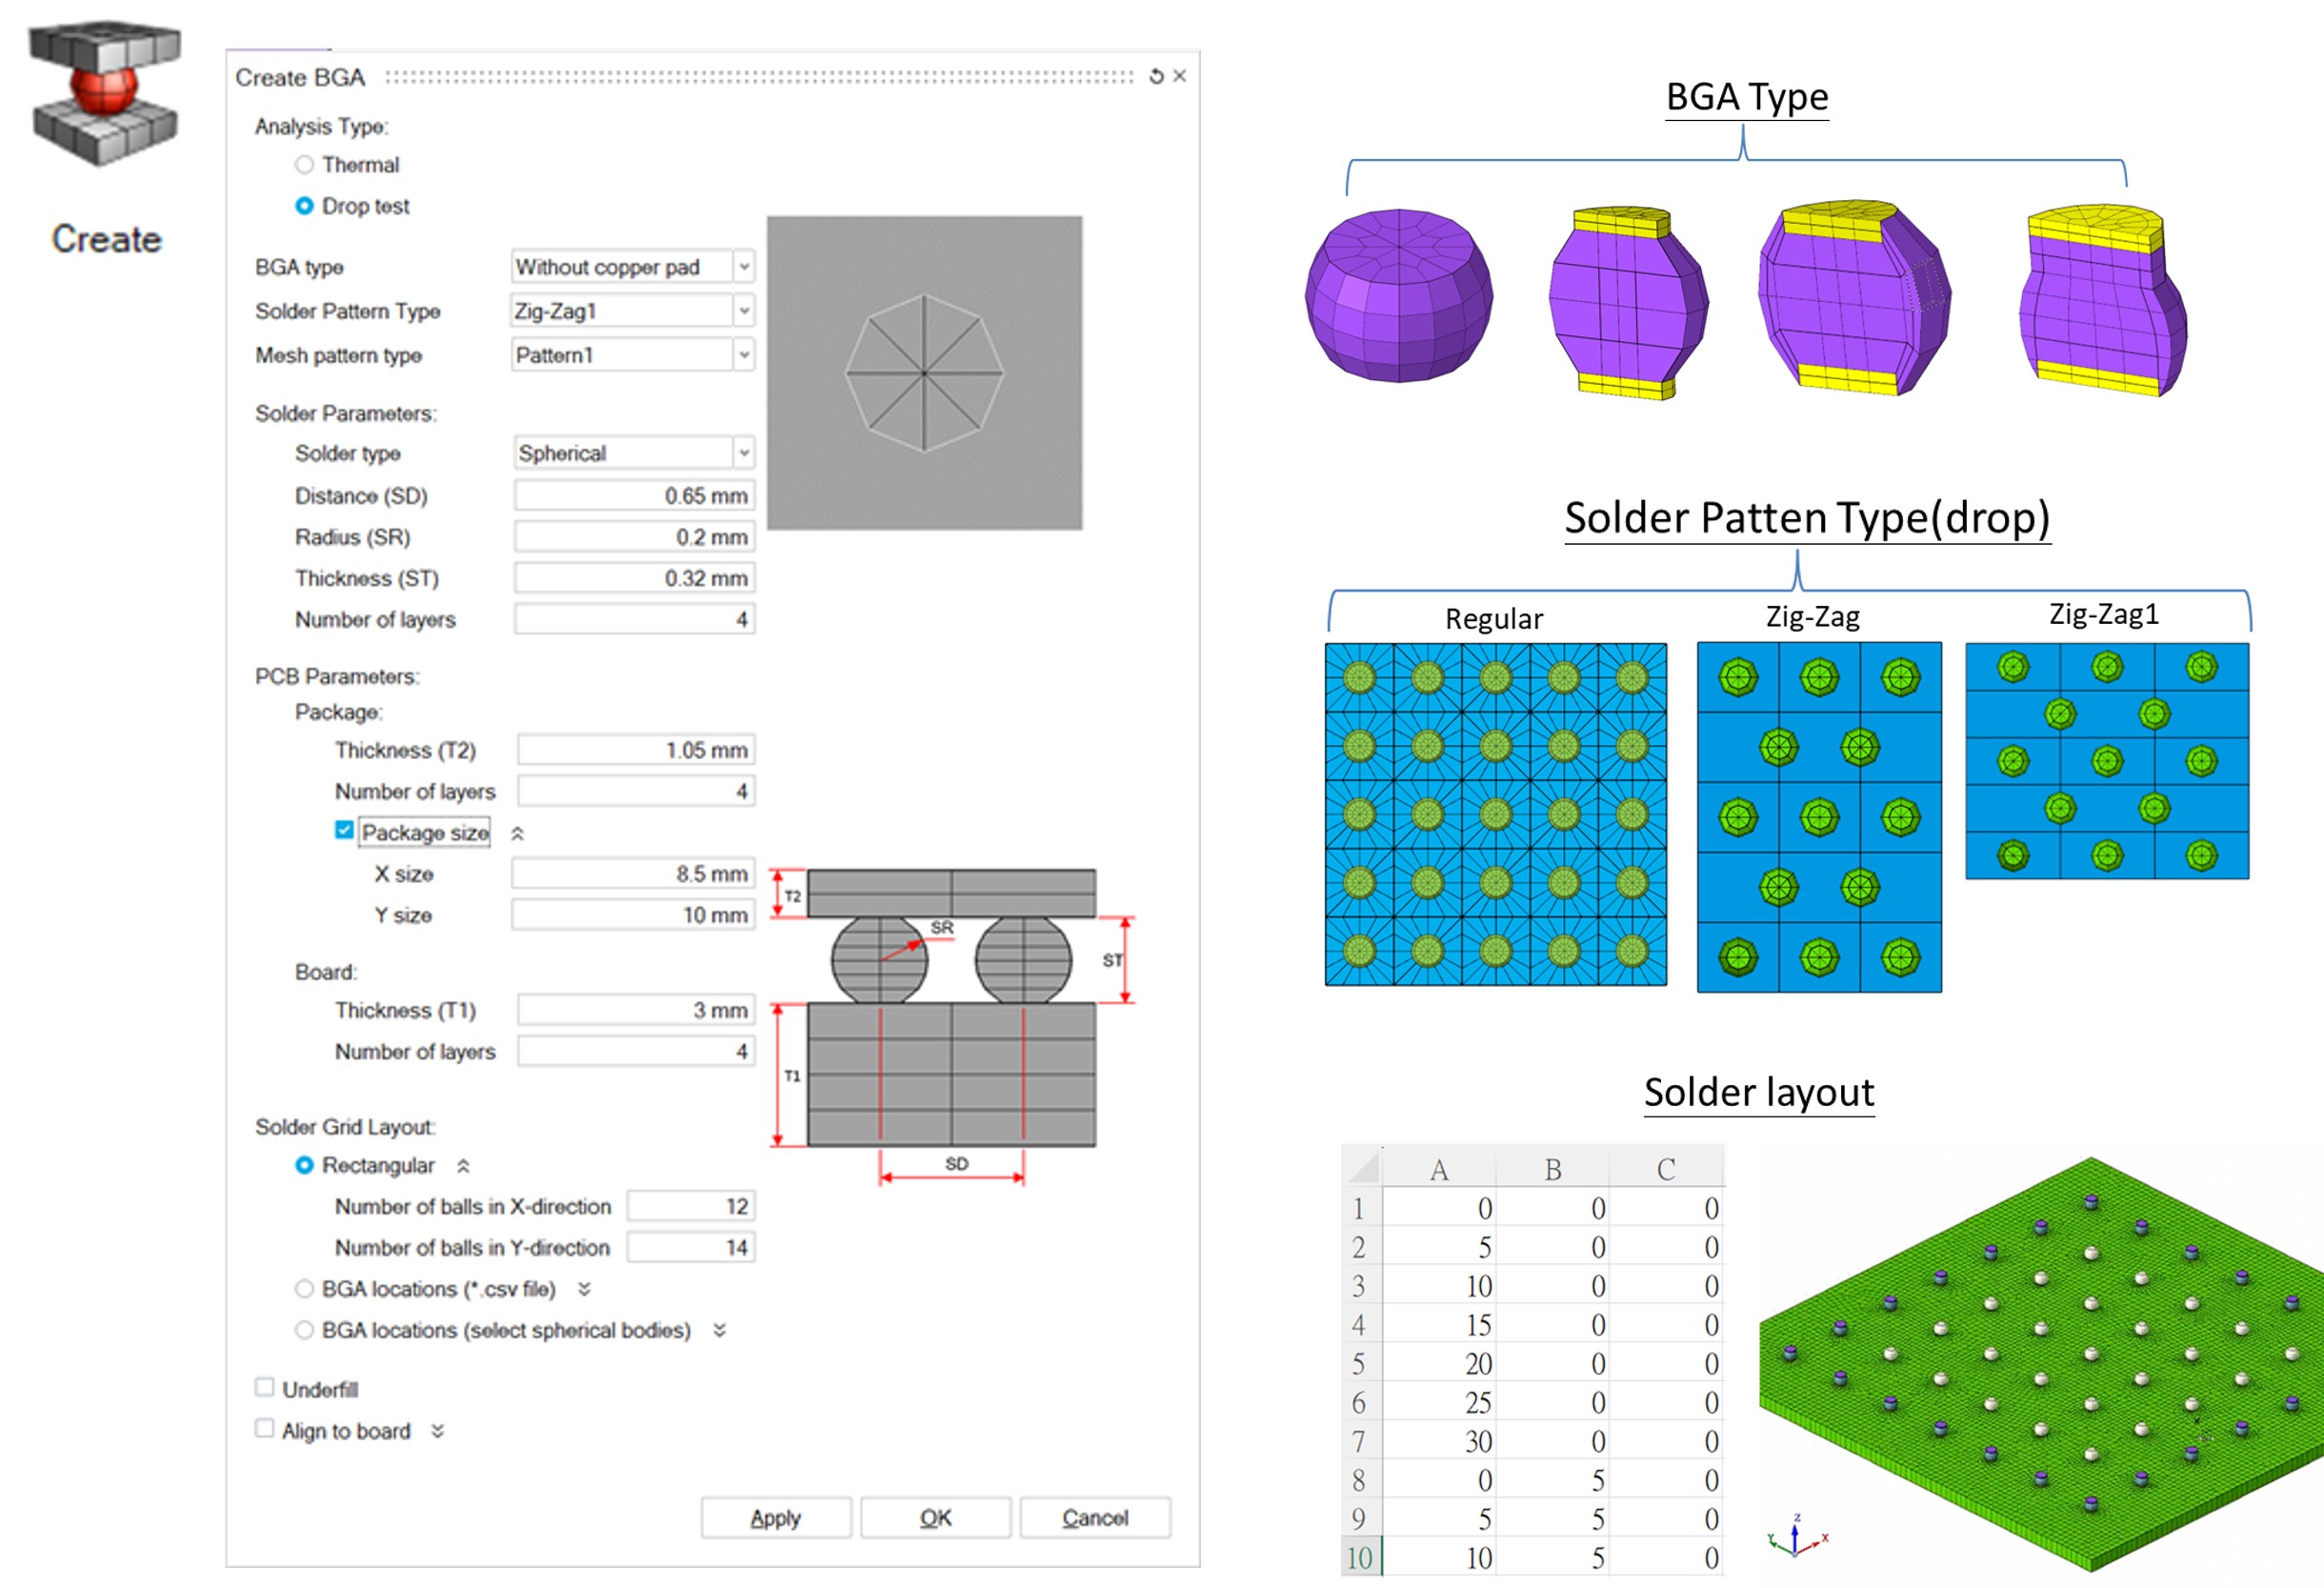Expand the Align to board chevron
The height and width of the screenshot is (1588, 2324).
point(437,1431)
